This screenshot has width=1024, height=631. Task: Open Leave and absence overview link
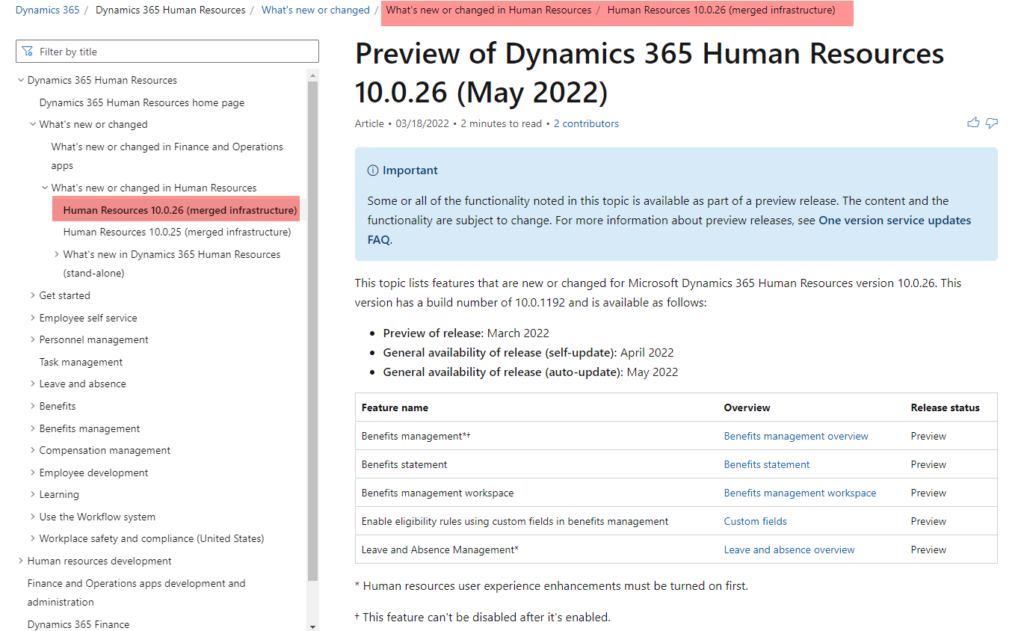click(x=789, y=549)
